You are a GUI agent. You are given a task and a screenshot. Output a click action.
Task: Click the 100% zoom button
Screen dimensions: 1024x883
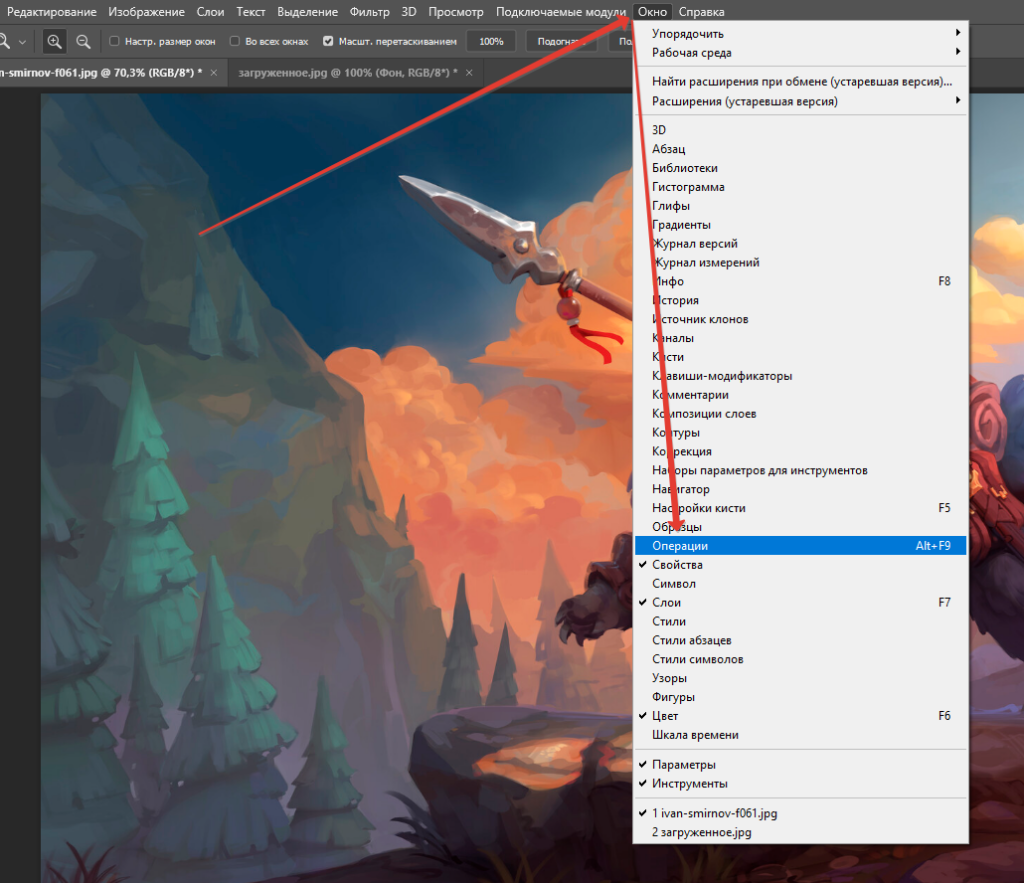pos(491,41)
